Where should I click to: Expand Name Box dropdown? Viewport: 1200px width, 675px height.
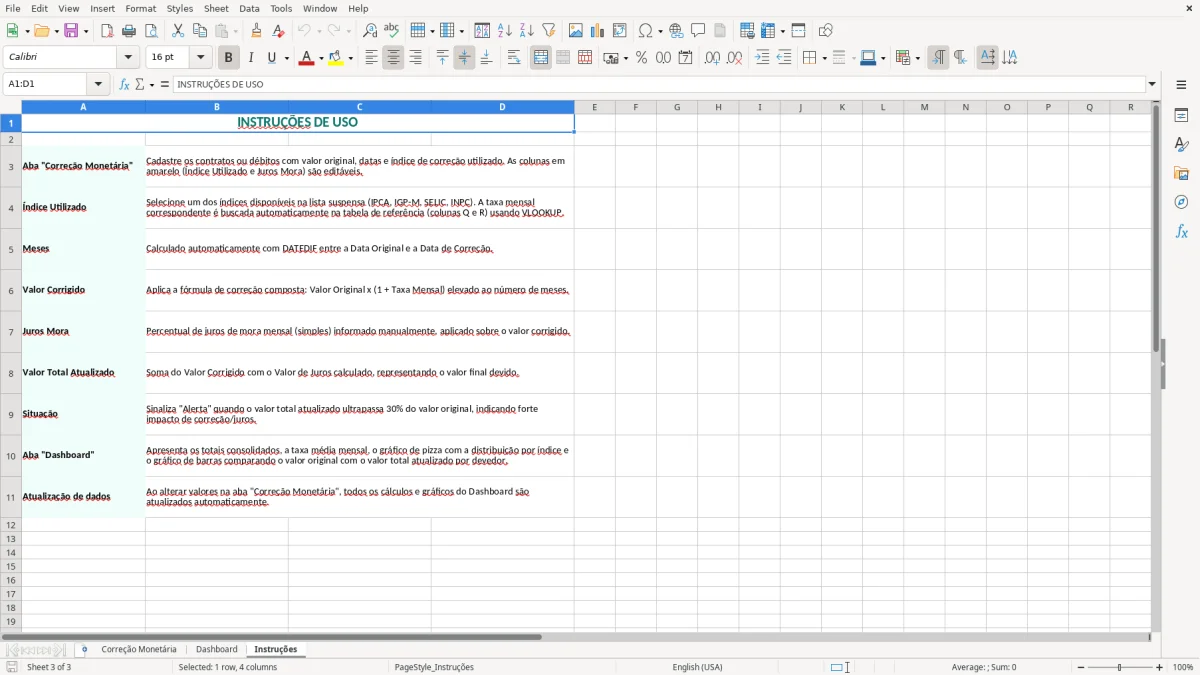pyautogui.click(x=98, y=85)
